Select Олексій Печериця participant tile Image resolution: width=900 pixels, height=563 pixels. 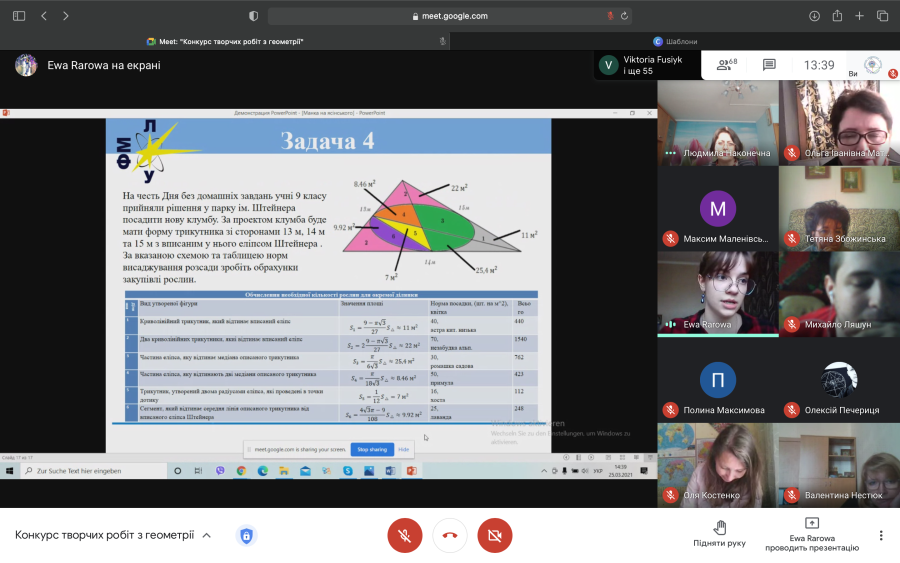839,380
